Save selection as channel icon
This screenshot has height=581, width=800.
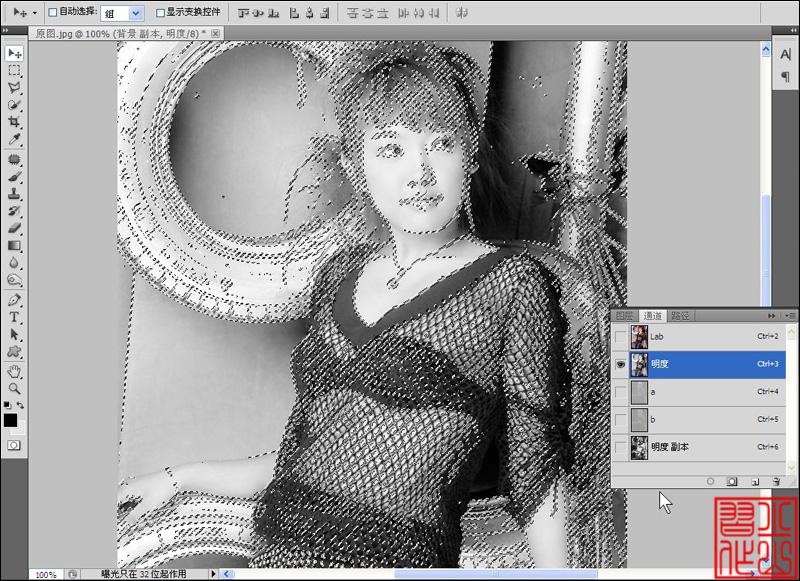(x=732, y=481)
